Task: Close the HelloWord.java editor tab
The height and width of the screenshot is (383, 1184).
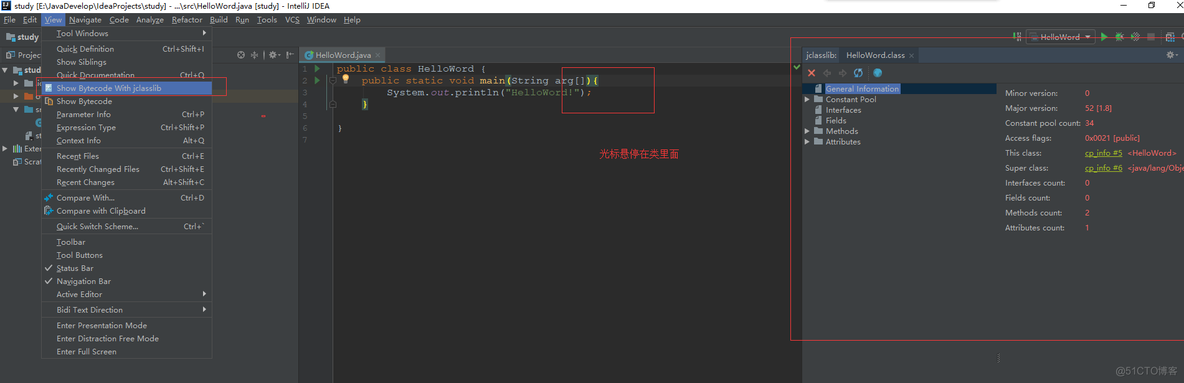Action: (x=378, y=55)
